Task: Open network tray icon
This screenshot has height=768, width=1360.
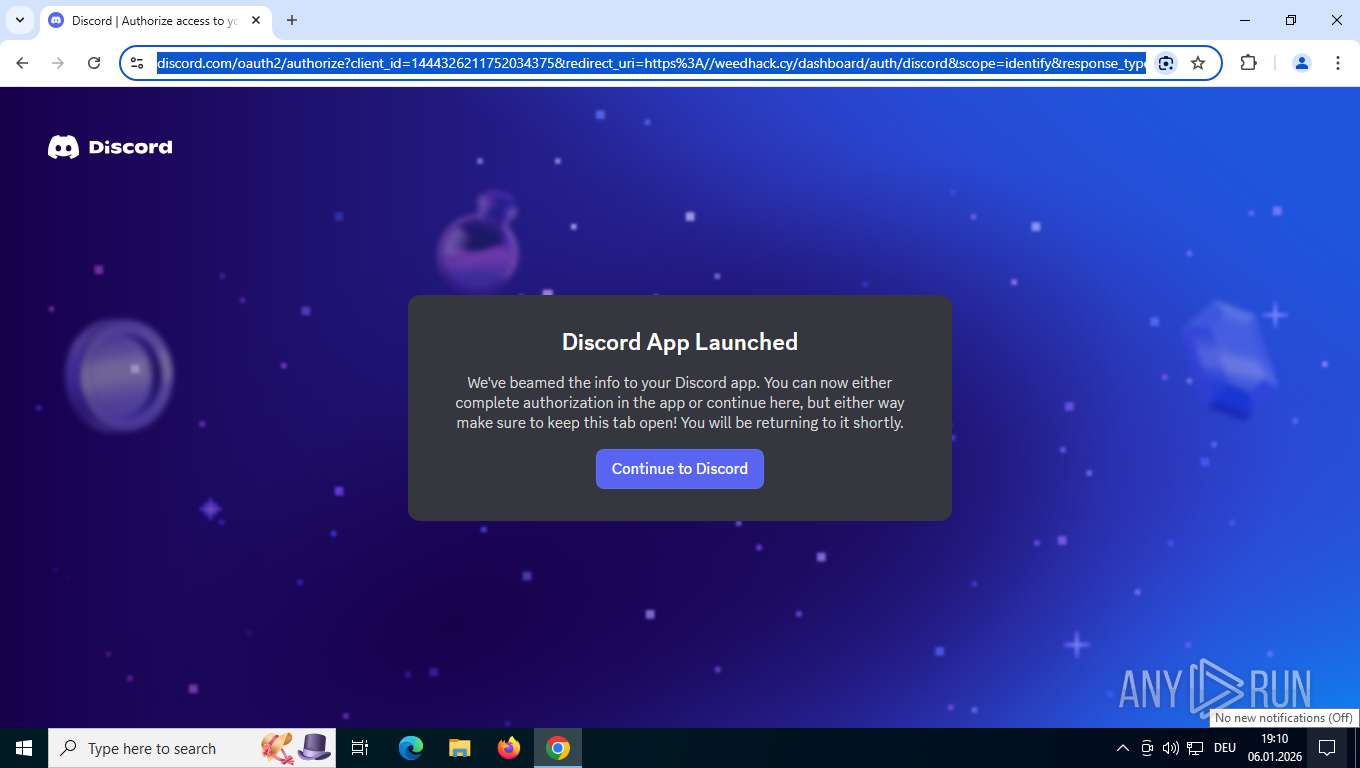Action: (1195, 748)
